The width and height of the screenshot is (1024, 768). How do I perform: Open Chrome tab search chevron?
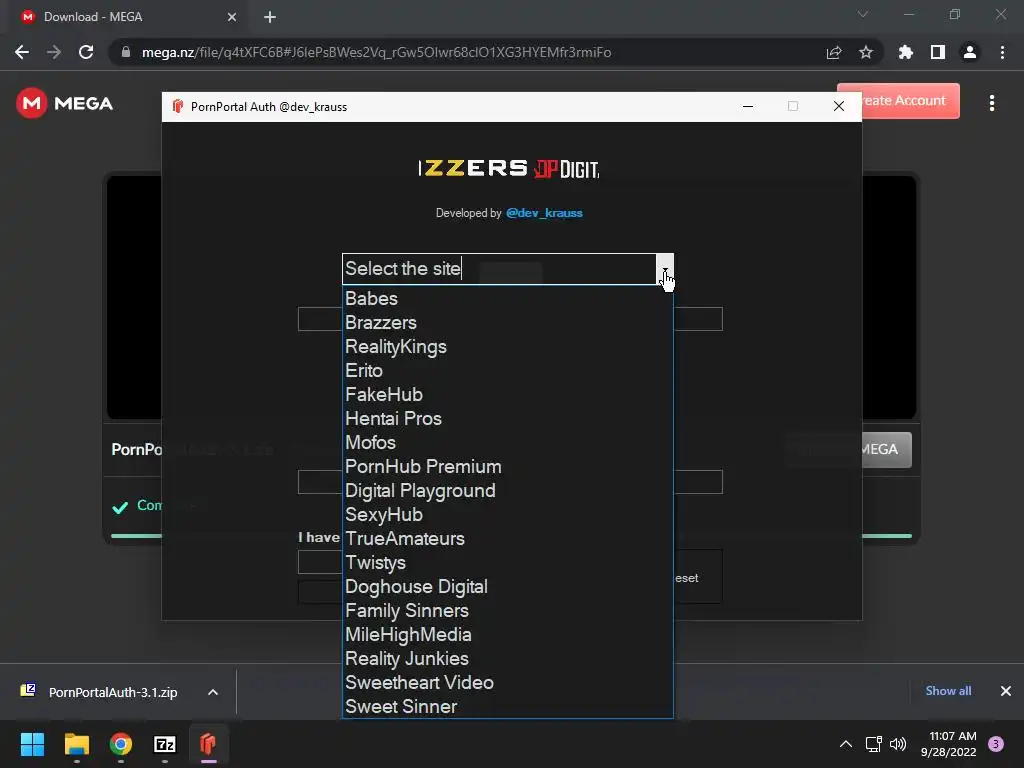(863, 14)
